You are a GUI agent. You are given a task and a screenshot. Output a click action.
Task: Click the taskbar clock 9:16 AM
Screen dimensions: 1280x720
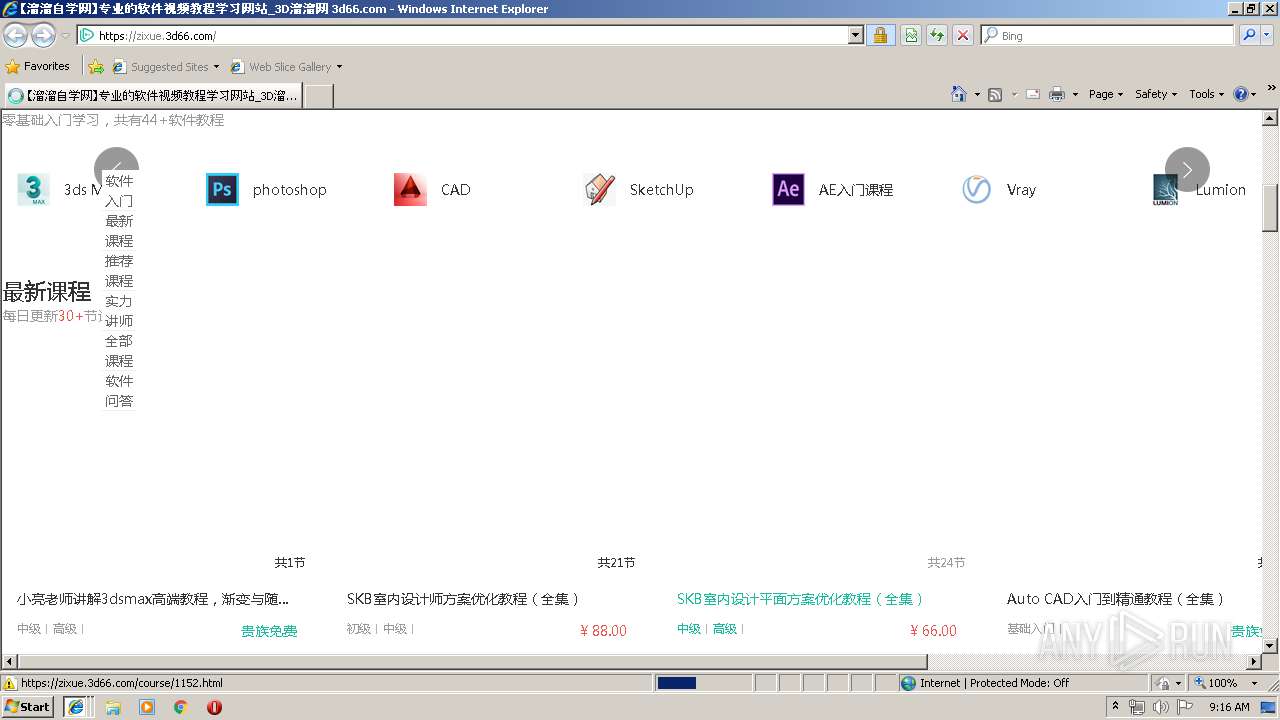point(1229,706)
